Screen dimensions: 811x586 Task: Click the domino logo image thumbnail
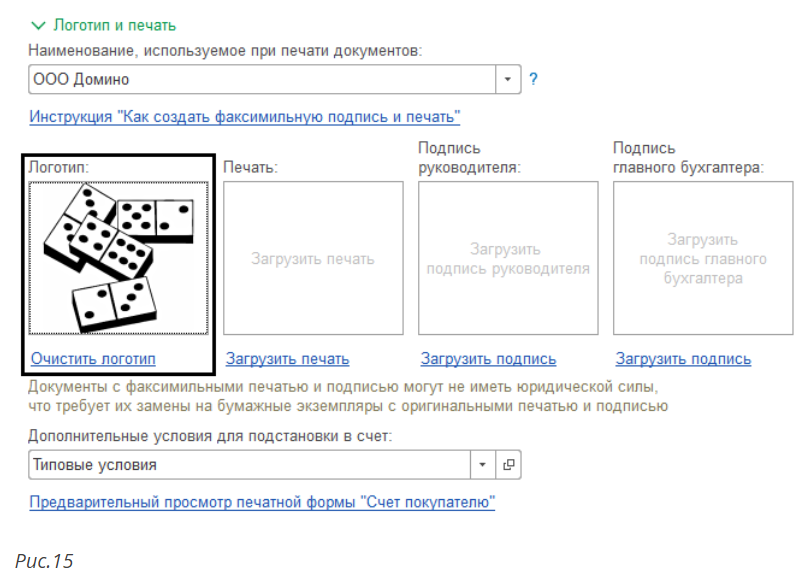(x=119, y=258)
